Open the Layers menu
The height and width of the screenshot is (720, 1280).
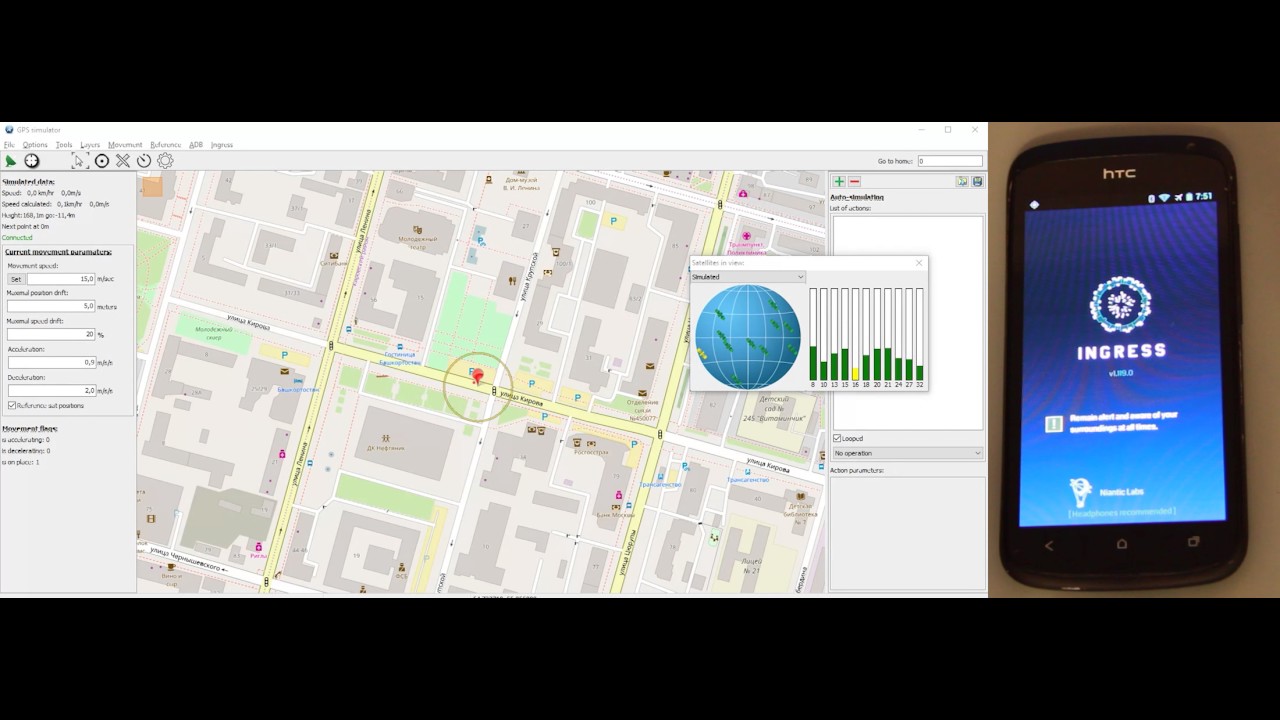pos(90,145)
